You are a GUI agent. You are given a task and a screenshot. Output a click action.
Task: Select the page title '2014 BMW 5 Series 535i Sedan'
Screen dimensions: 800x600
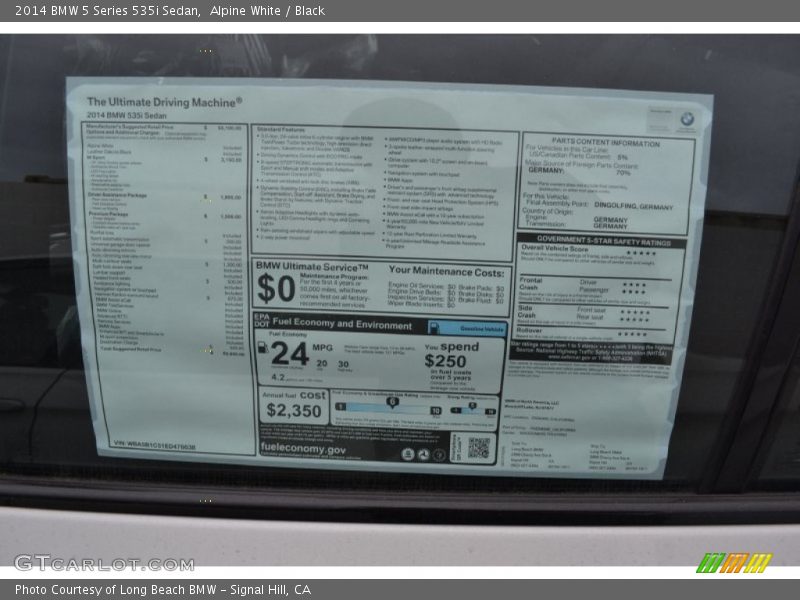(104, 10)
